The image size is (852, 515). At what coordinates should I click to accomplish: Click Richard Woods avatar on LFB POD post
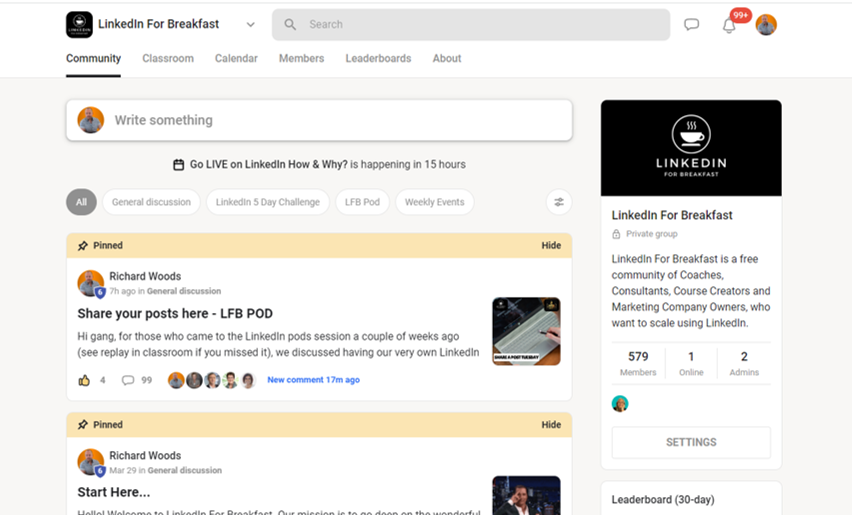[91, 284]
